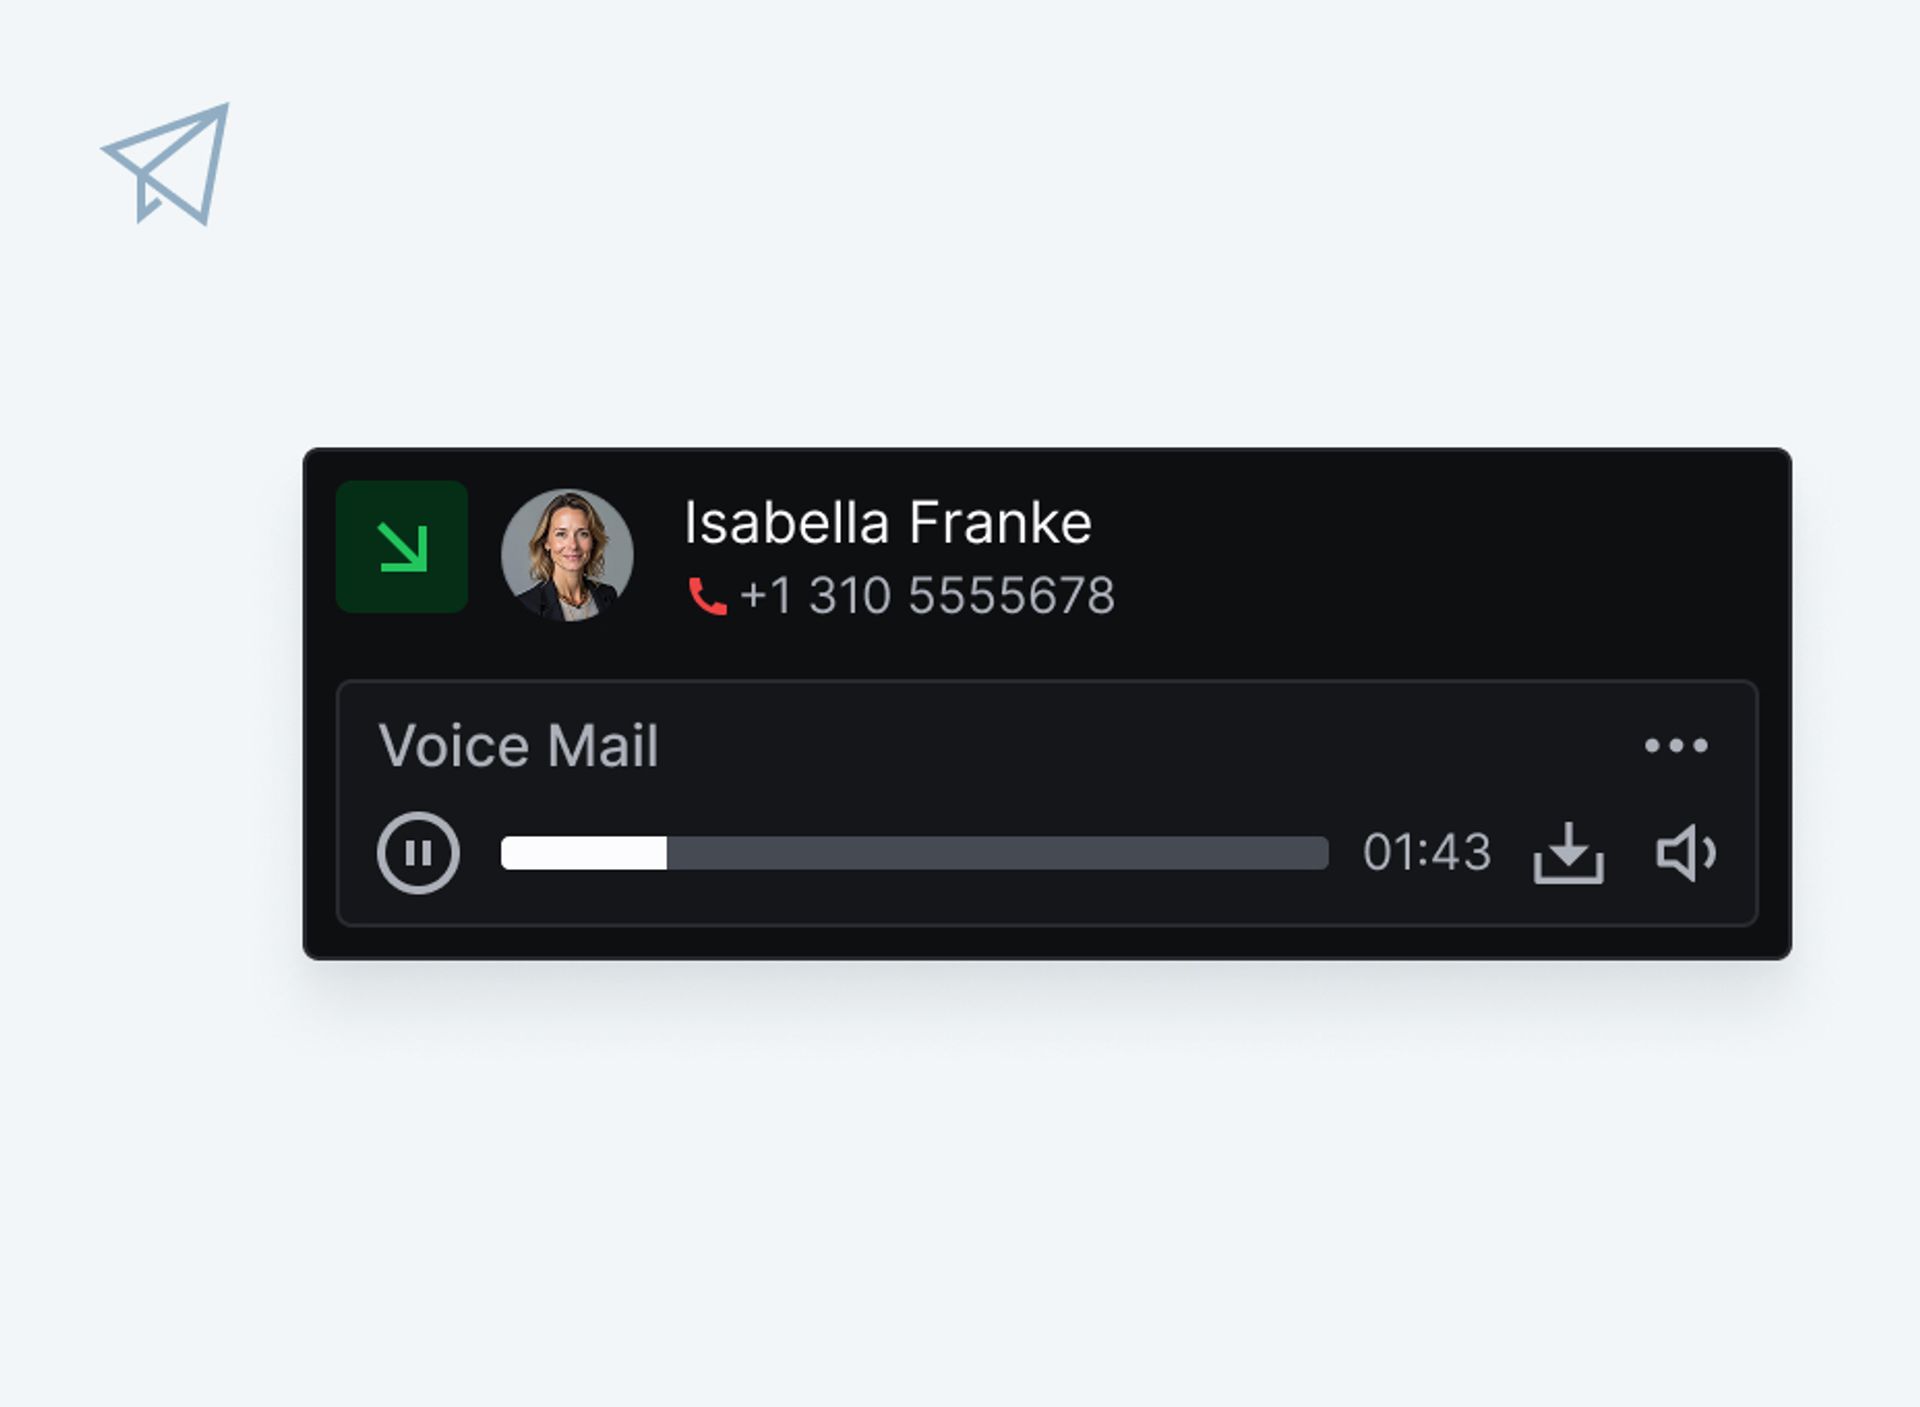Seek into the gray unplayed progress bar portion
Screen dimensions: 1920x1407
[997, 853]
